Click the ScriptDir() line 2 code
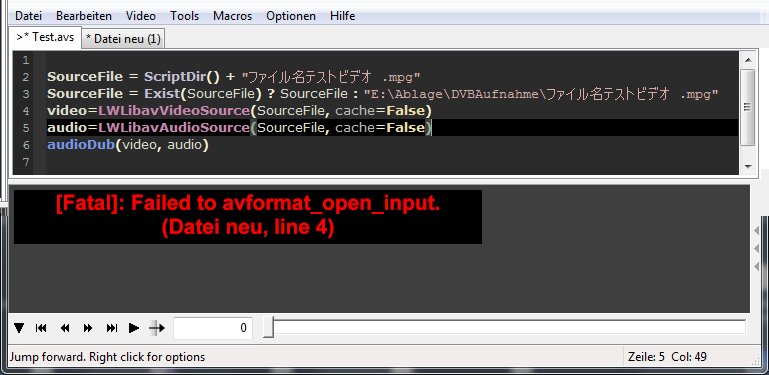Image resolution: width=769 pixels, height=375 pixels. tap(234, 77)
